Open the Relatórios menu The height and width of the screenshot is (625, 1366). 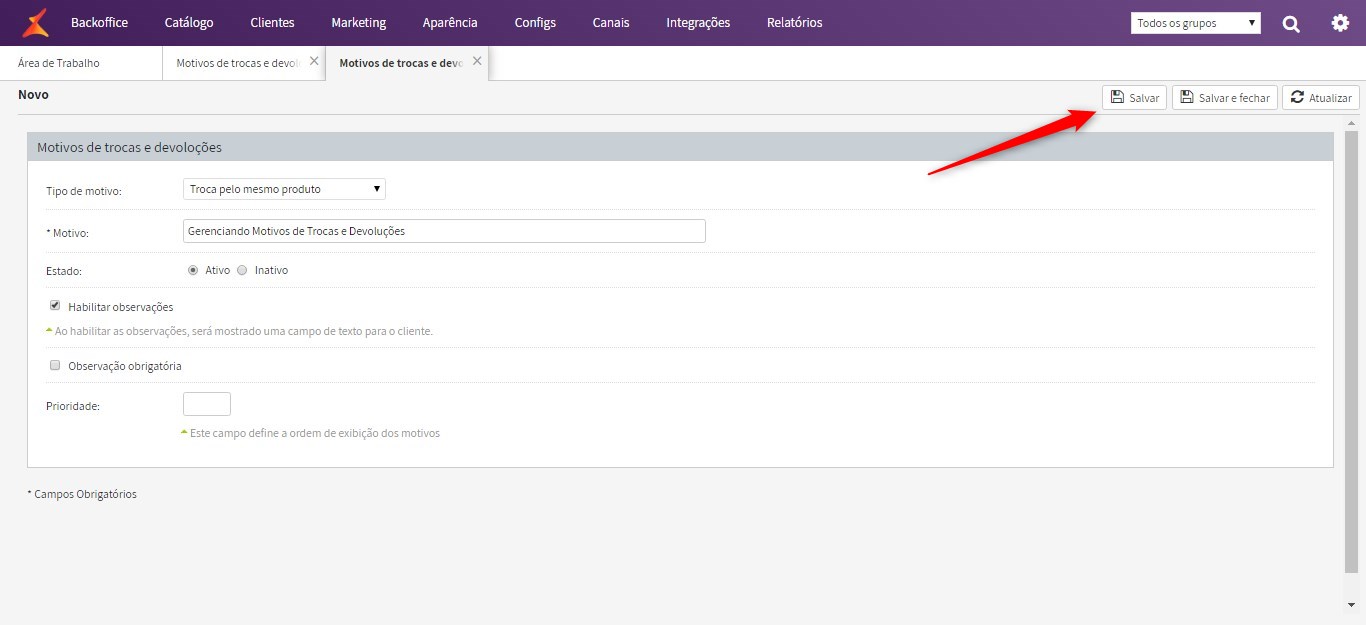[x=795, y=22]
